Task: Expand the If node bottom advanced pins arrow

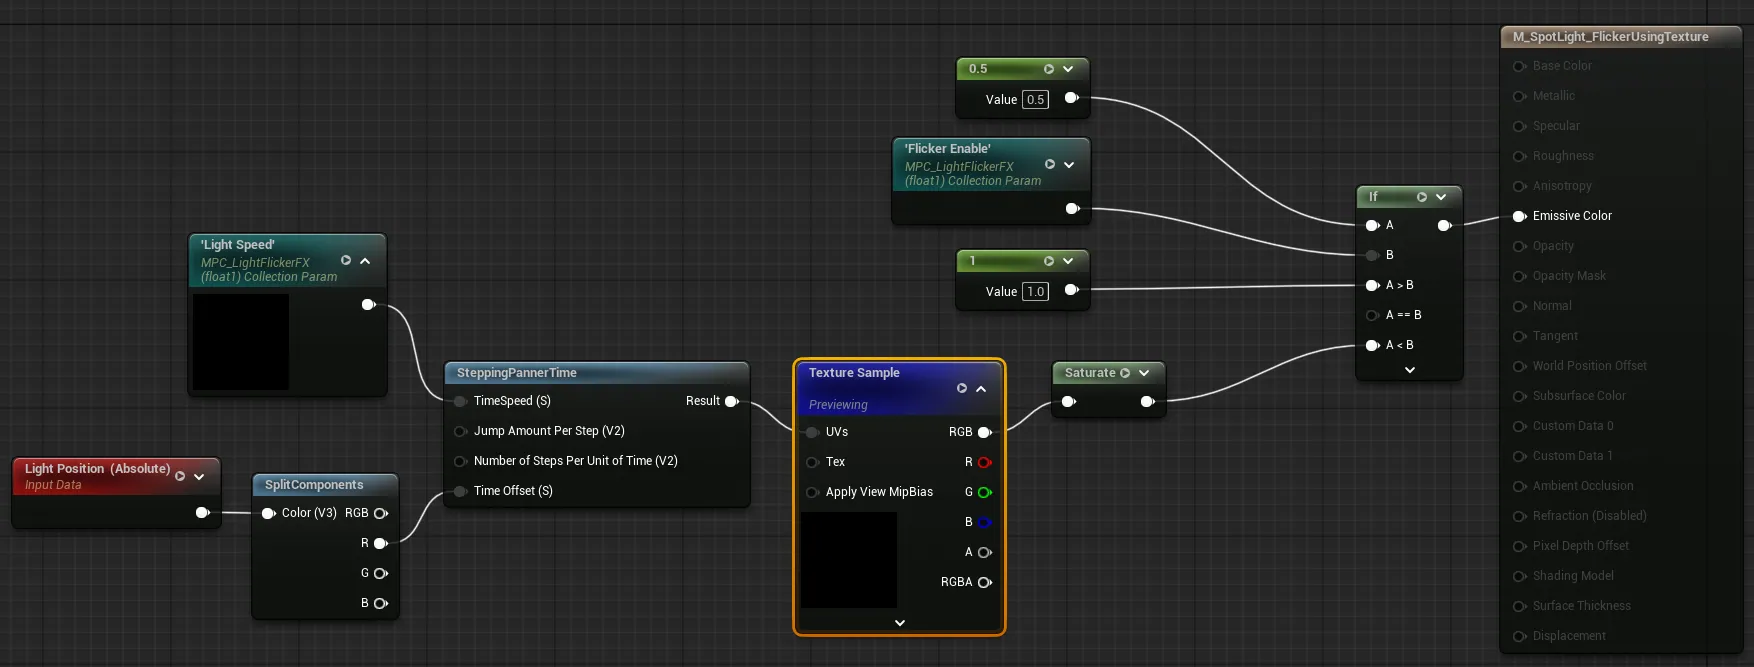Action: click(x=1410, y=370)
